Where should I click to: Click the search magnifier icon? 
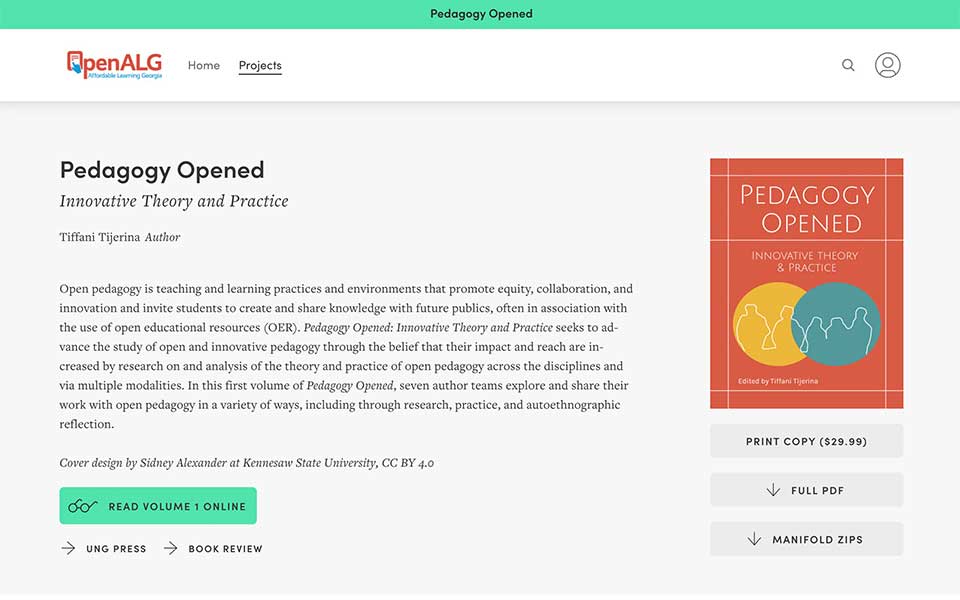pos(848,65)
